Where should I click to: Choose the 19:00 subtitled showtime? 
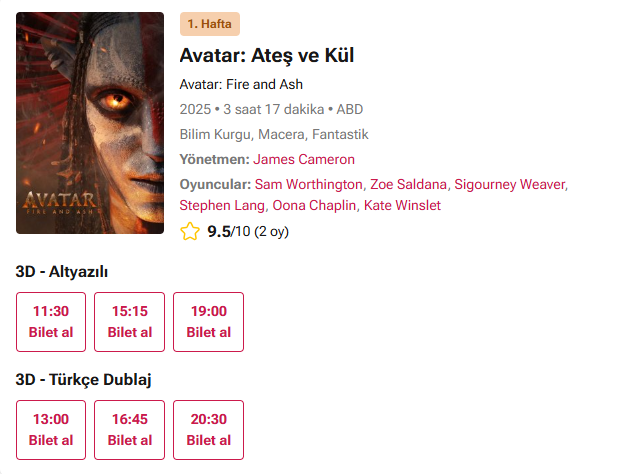(209, 322)
